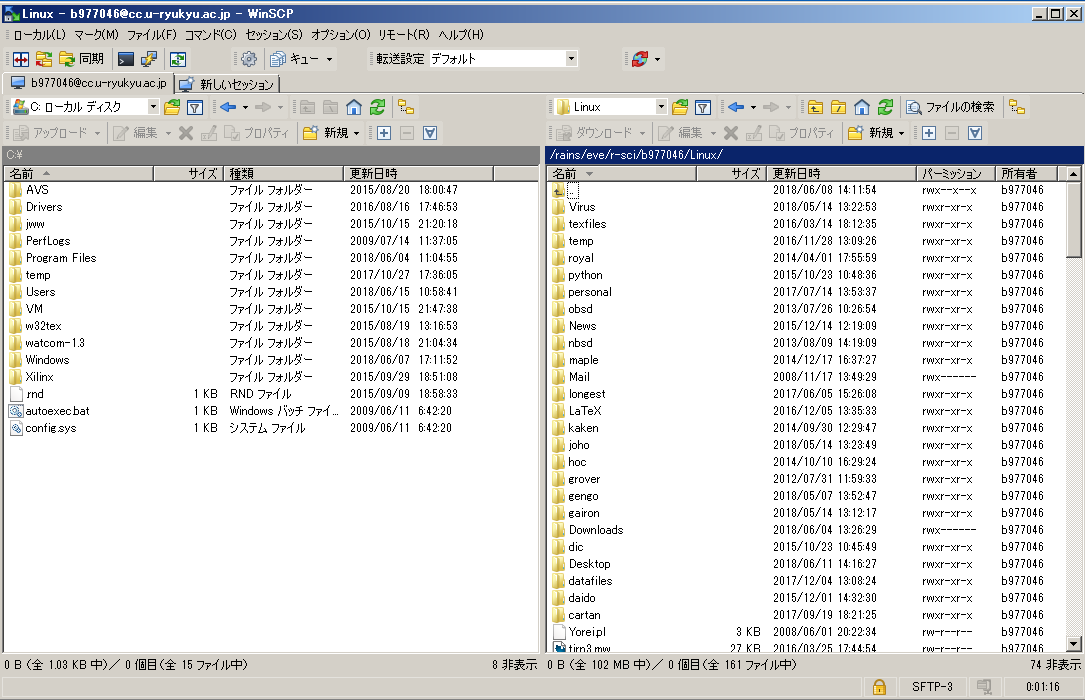Click status bar session monitor icon
This screenshot has width=1085, height=700.
point(983,687)
